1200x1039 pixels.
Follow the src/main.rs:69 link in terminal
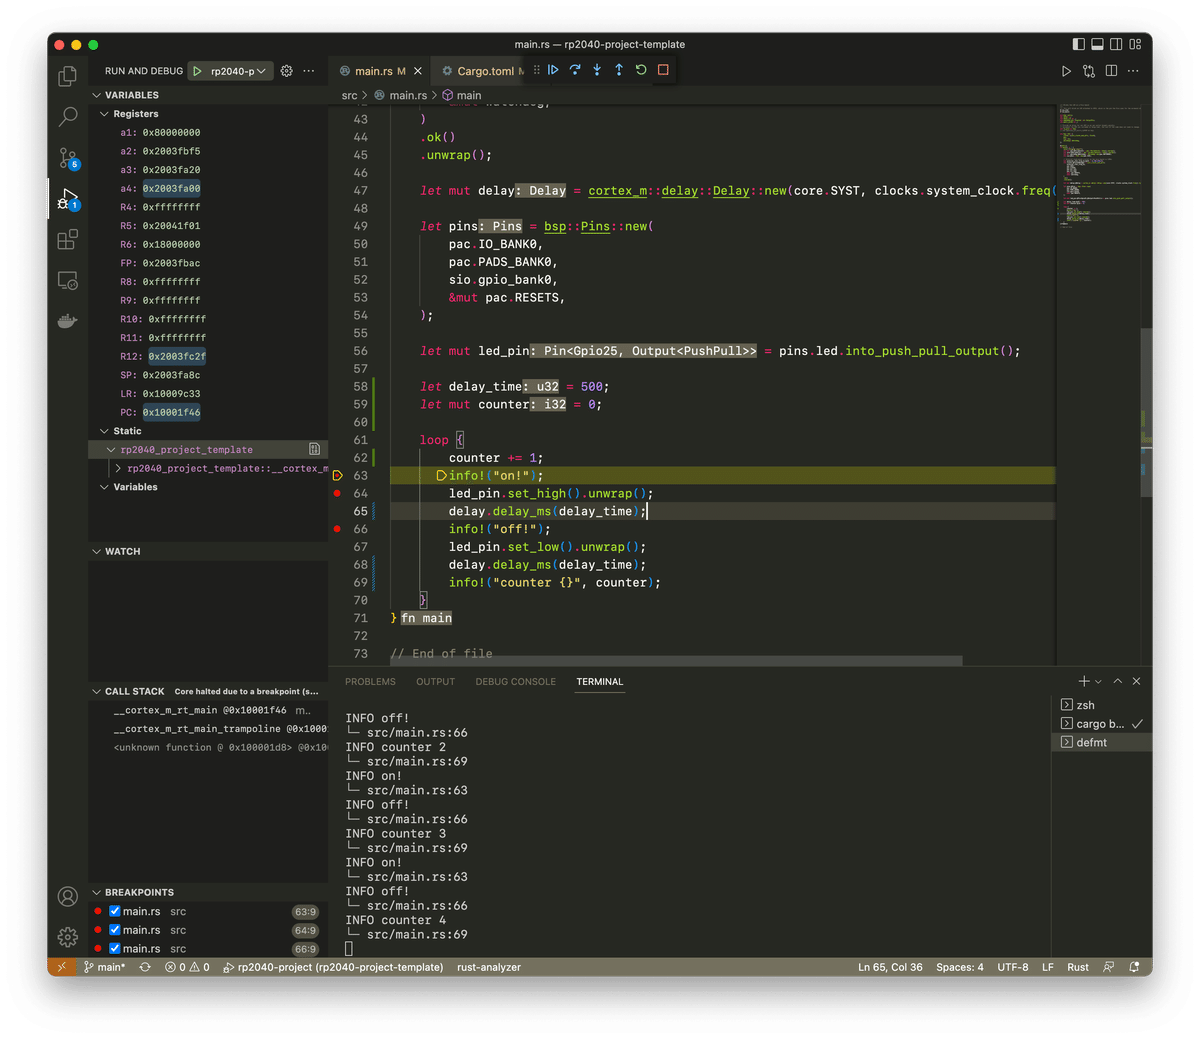pyautogui.click(x=416, y=934)
